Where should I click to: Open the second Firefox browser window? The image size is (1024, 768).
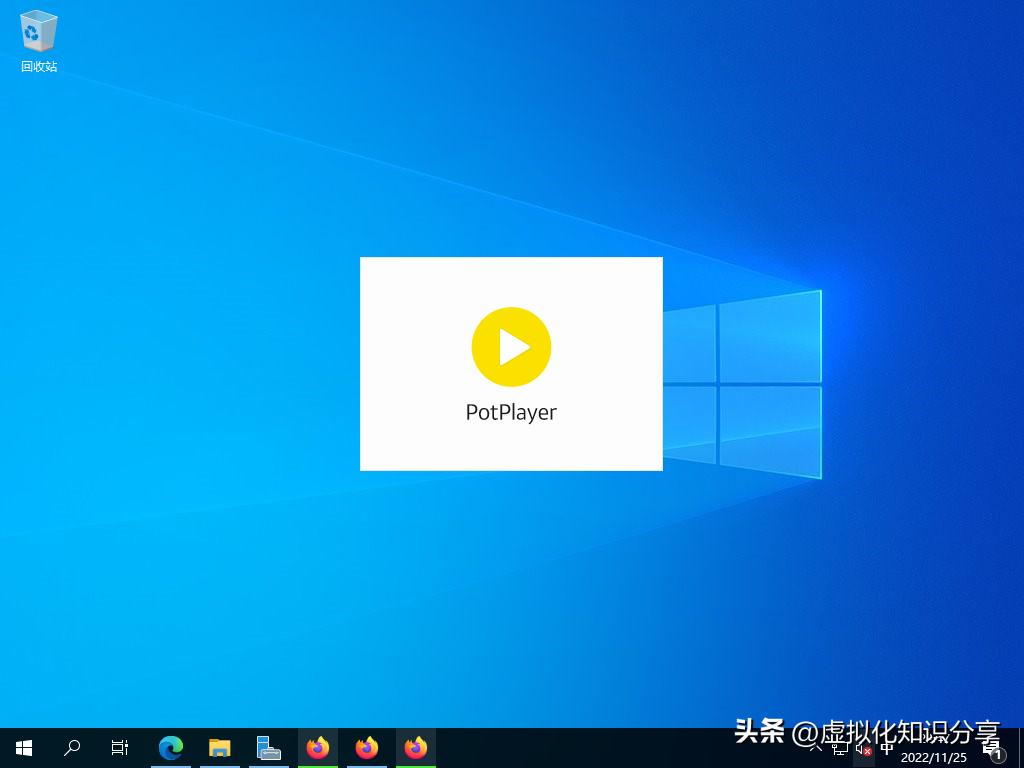point(366,747)
